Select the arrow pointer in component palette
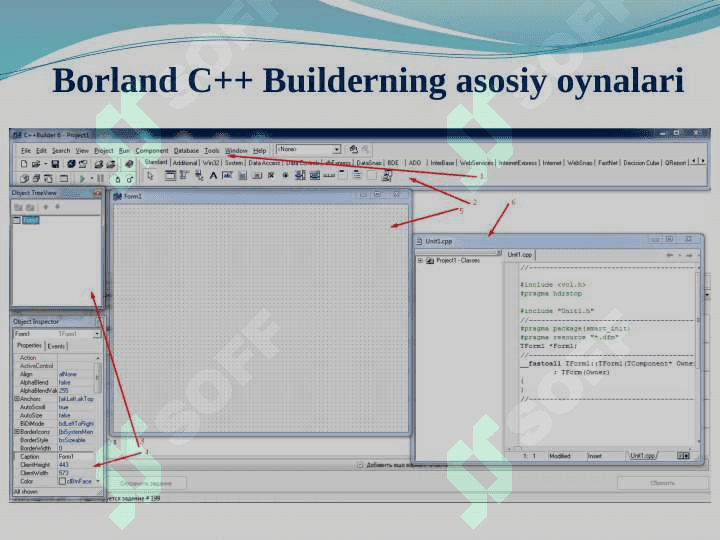720x540 pixels. coord(150,175)
